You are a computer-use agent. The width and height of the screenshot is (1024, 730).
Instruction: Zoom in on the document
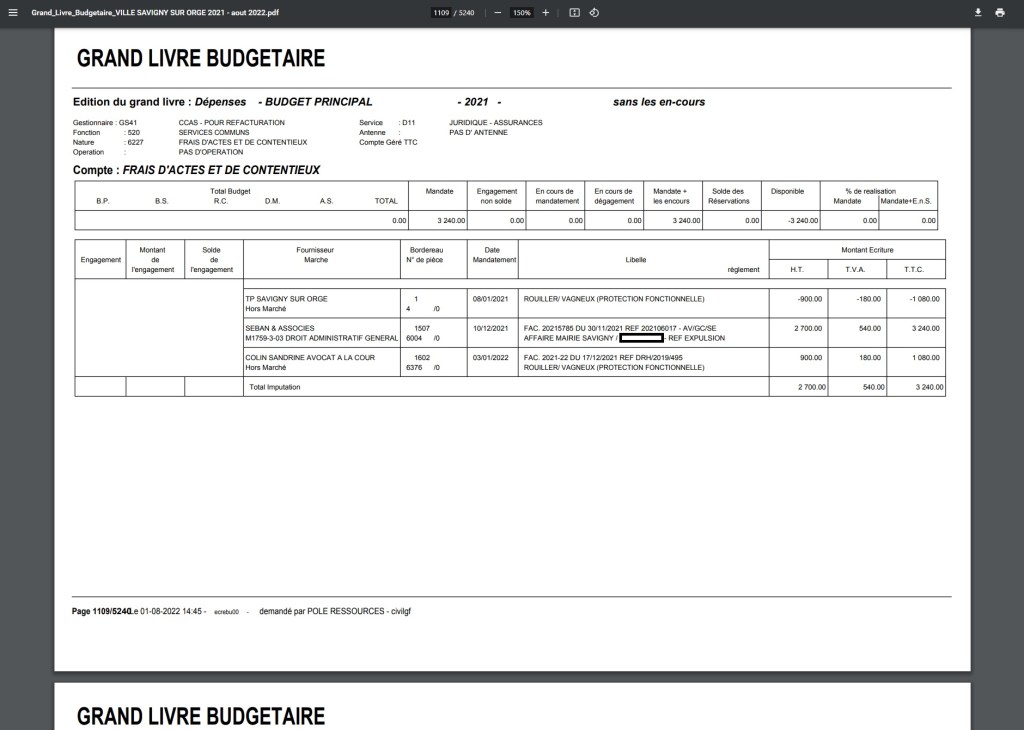(x=544, y=13)
